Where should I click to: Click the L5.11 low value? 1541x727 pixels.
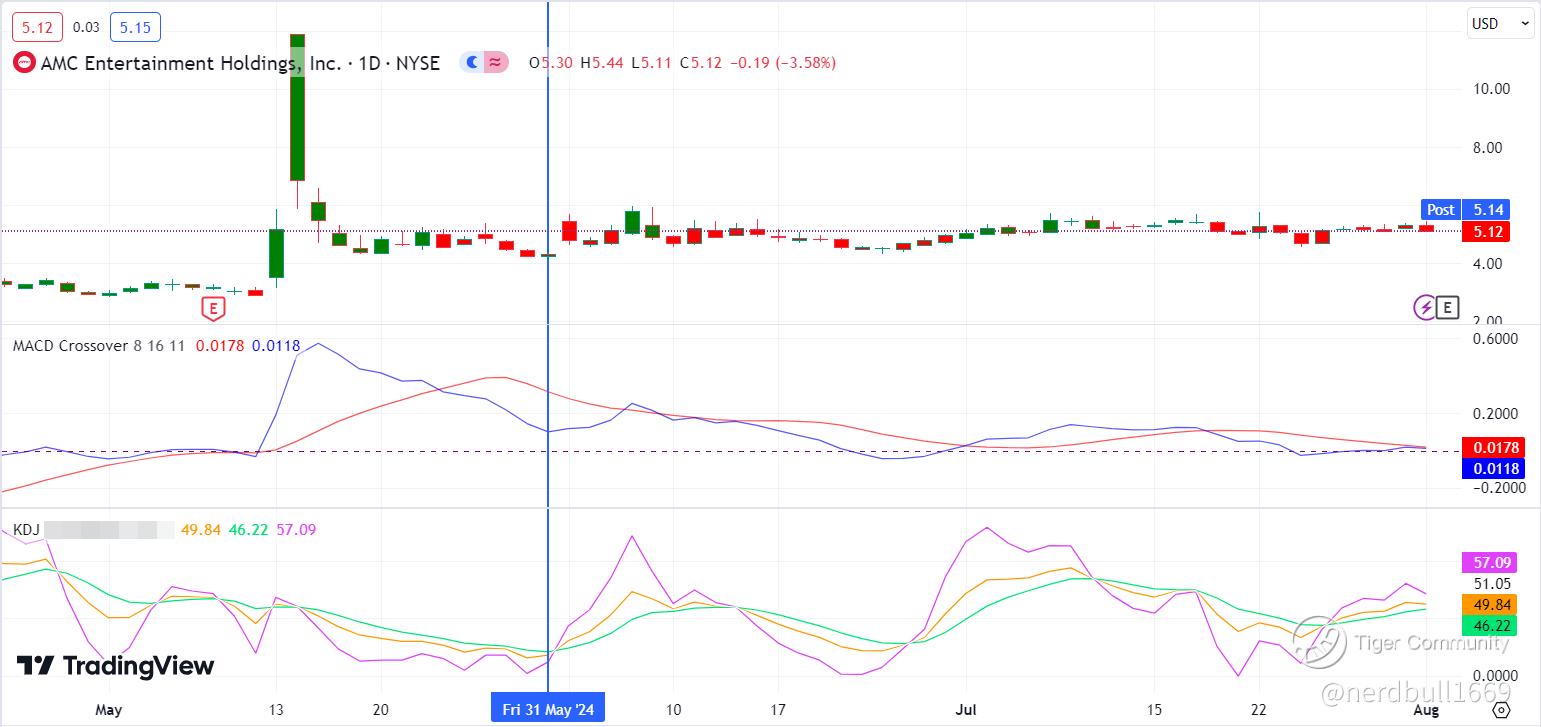pyautogui.click(x=650, y=63)
